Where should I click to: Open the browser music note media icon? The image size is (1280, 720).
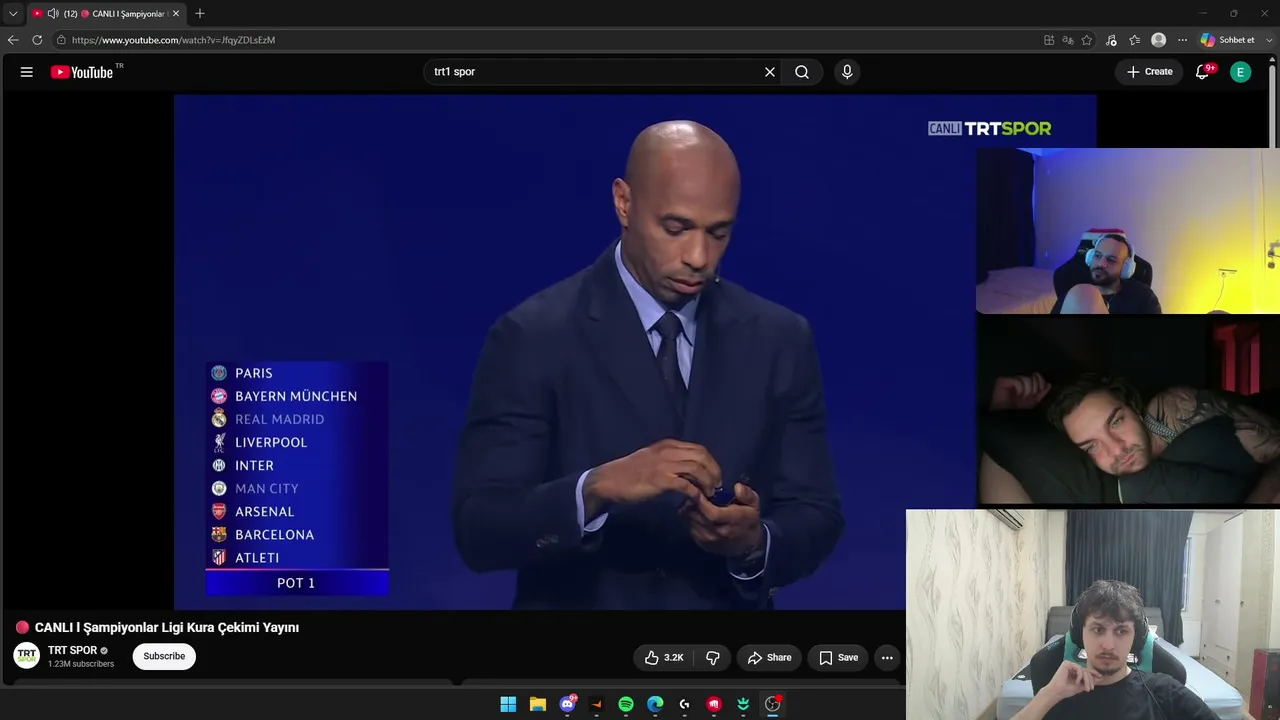click(1112, 40)
